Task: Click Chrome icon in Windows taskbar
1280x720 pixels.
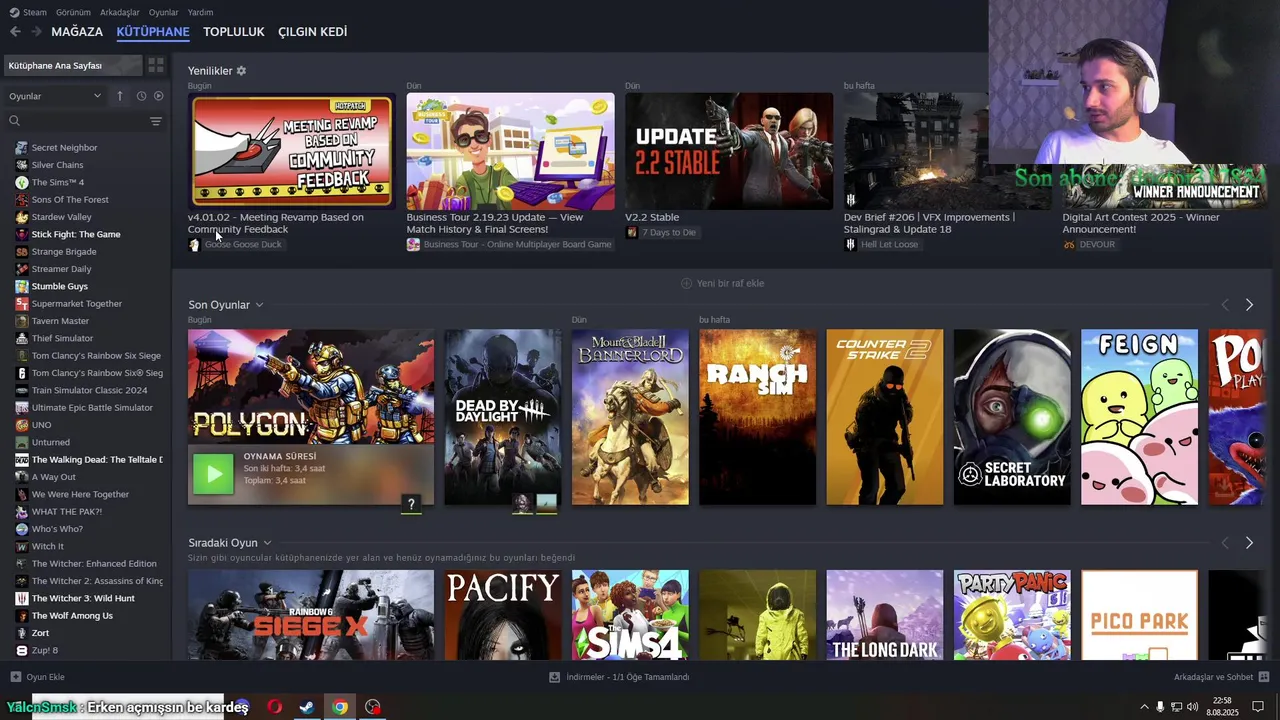Action: 340,707
